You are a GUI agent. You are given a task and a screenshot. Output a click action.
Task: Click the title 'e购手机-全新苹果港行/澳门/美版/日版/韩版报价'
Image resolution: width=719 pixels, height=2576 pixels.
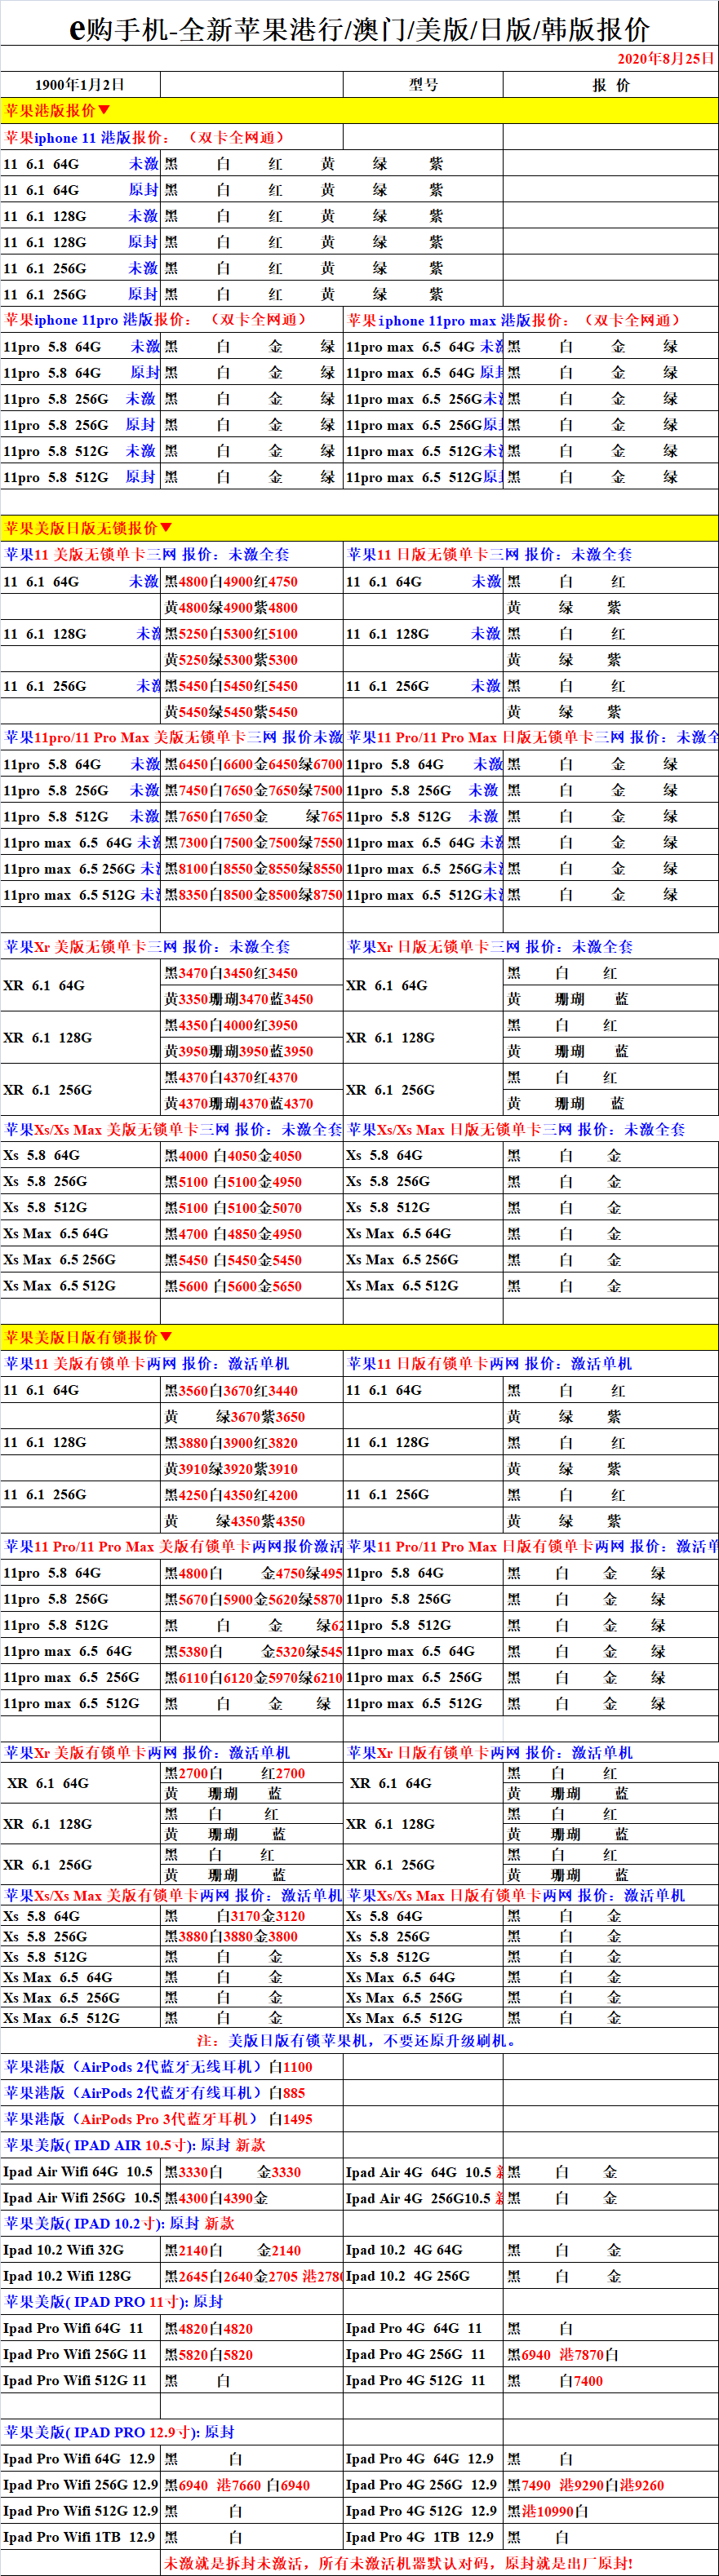click(x=359, y=29)
